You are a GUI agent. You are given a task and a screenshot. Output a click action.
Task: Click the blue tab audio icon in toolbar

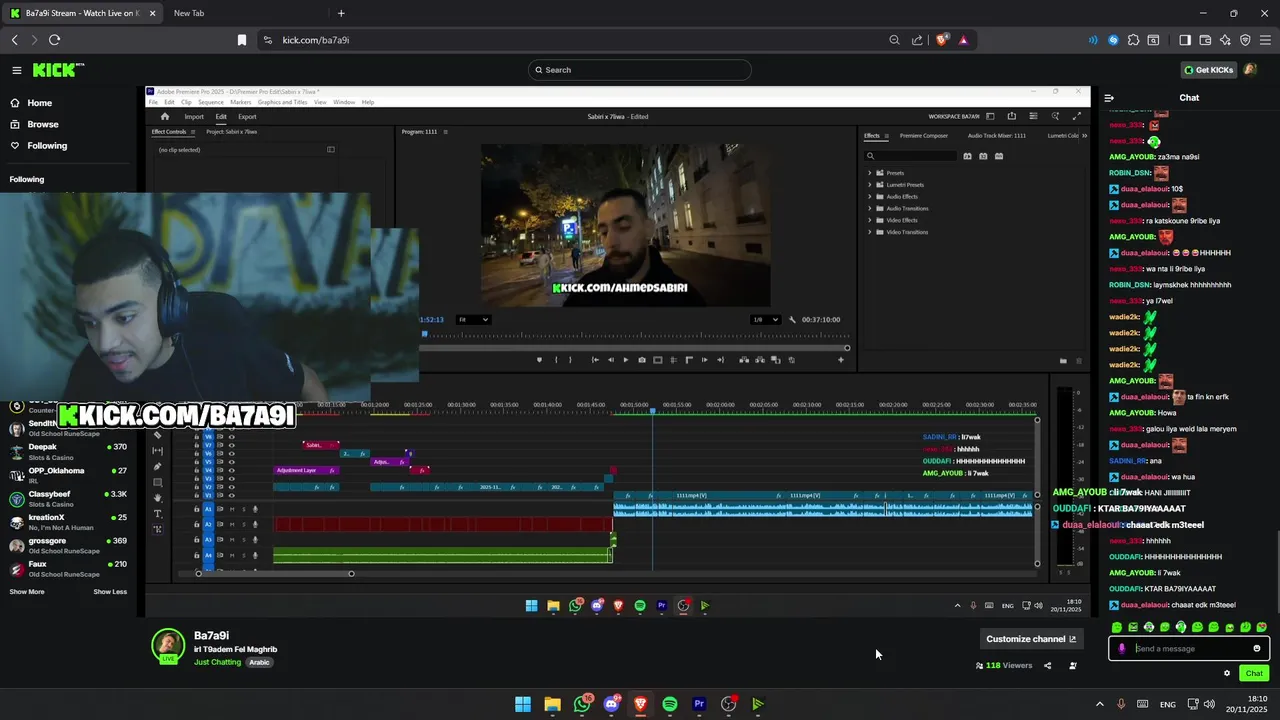1093,40
